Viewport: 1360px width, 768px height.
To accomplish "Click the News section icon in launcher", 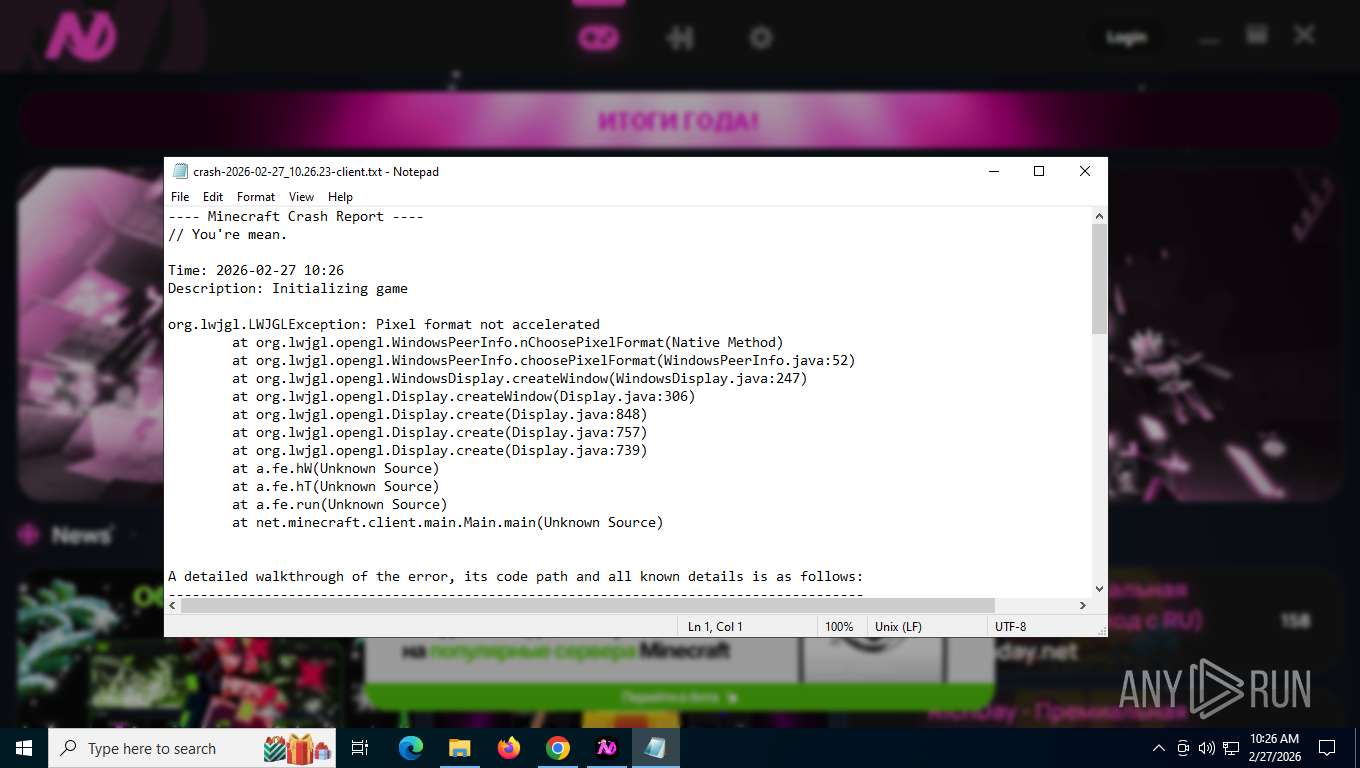I will 28,535.
